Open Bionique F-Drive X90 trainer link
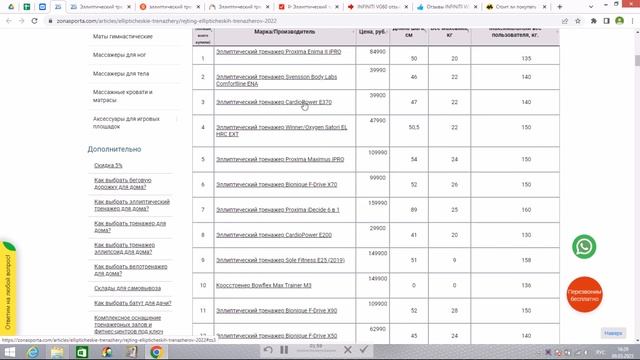Image resolution: width=640 pixels, height=360 pixels. (x=276, y=311)
